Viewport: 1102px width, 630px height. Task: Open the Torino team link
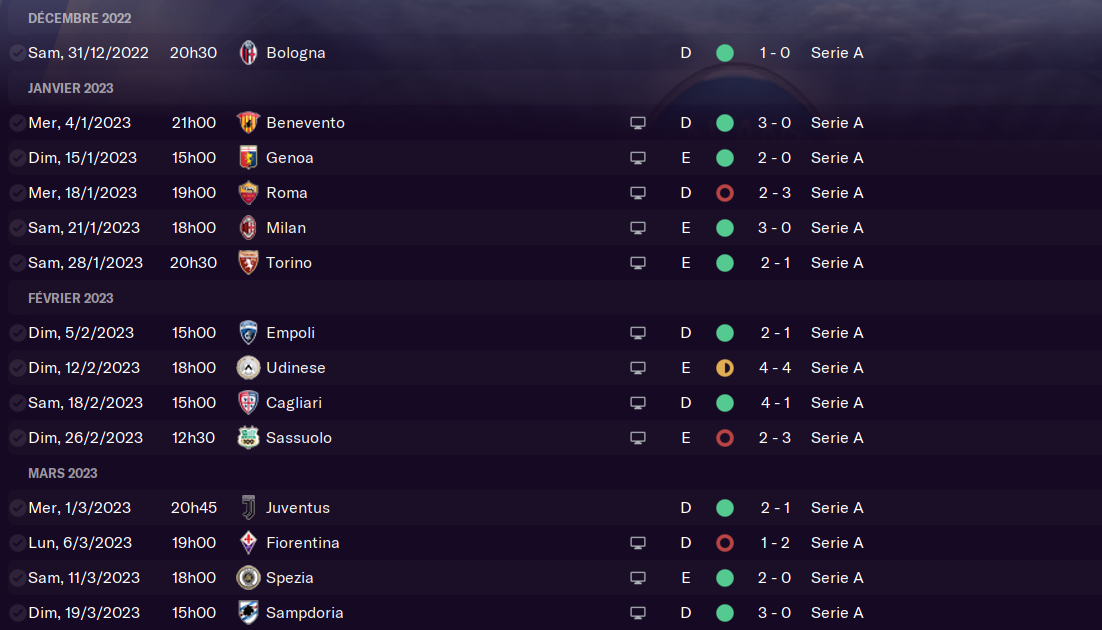(289, 263)
